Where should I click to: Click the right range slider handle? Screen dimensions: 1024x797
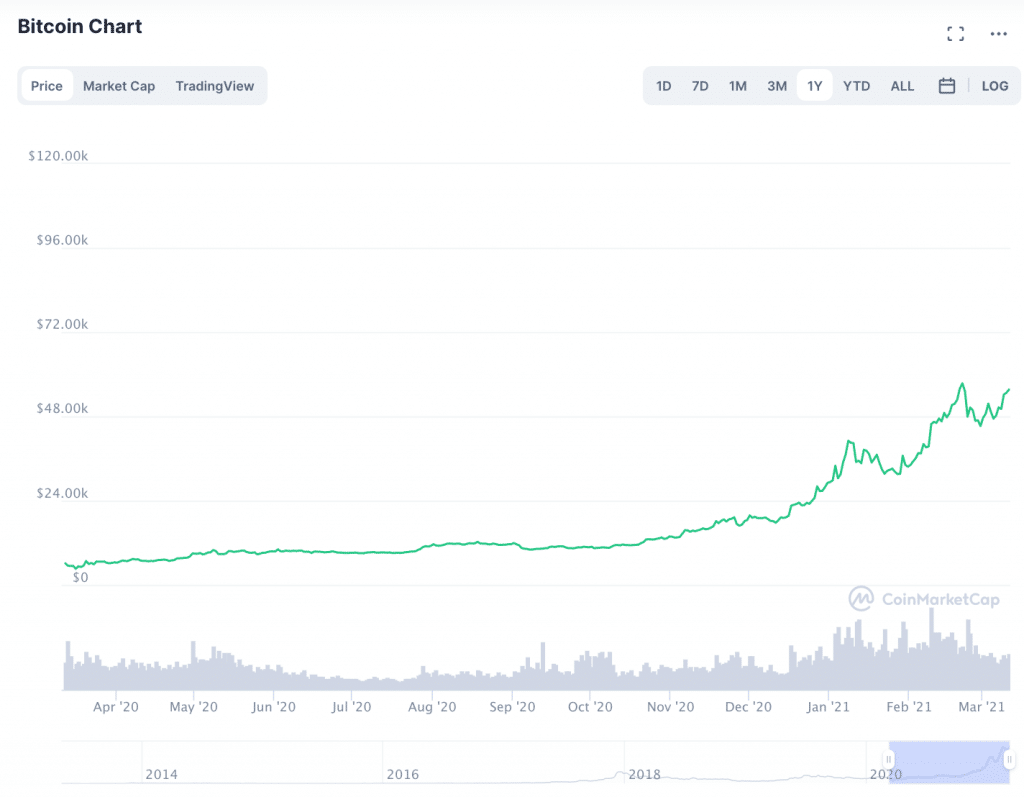1009,760
